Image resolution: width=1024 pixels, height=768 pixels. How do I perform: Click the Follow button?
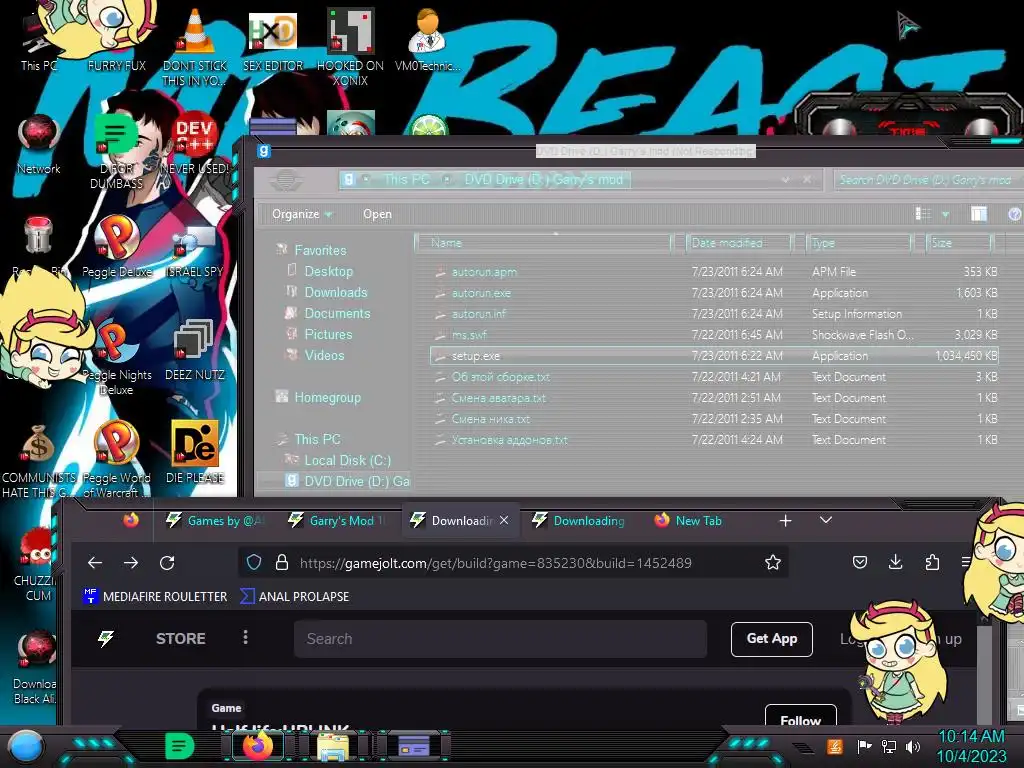coord(800,718)
